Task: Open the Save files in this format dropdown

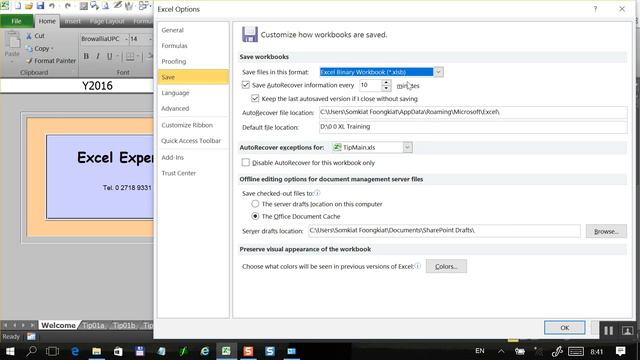Action: (x=438, y=72)
